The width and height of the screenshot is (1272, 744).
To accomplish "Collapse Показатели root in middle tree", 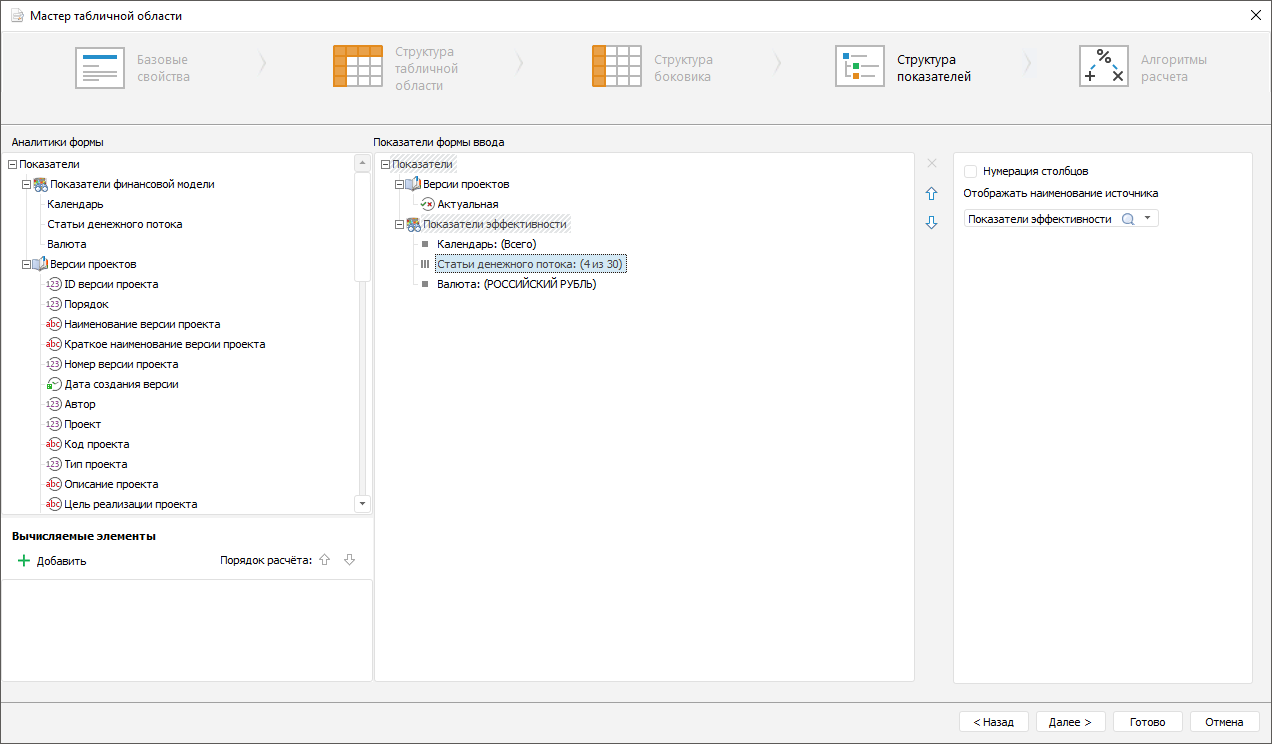I will [386, 164].
